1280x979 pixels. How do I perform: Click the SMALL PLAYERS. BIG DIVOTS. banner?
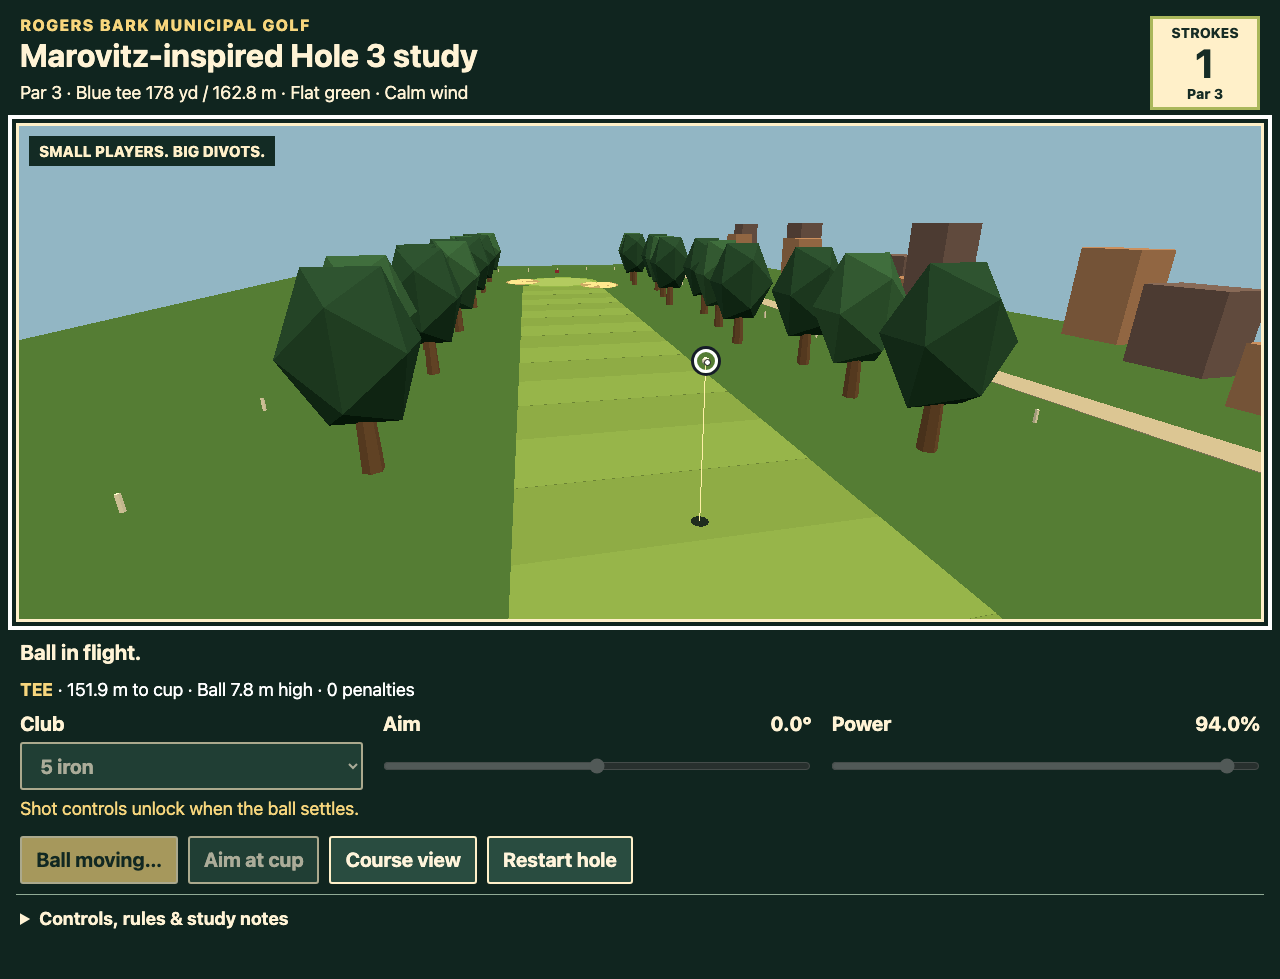point(152,152)
